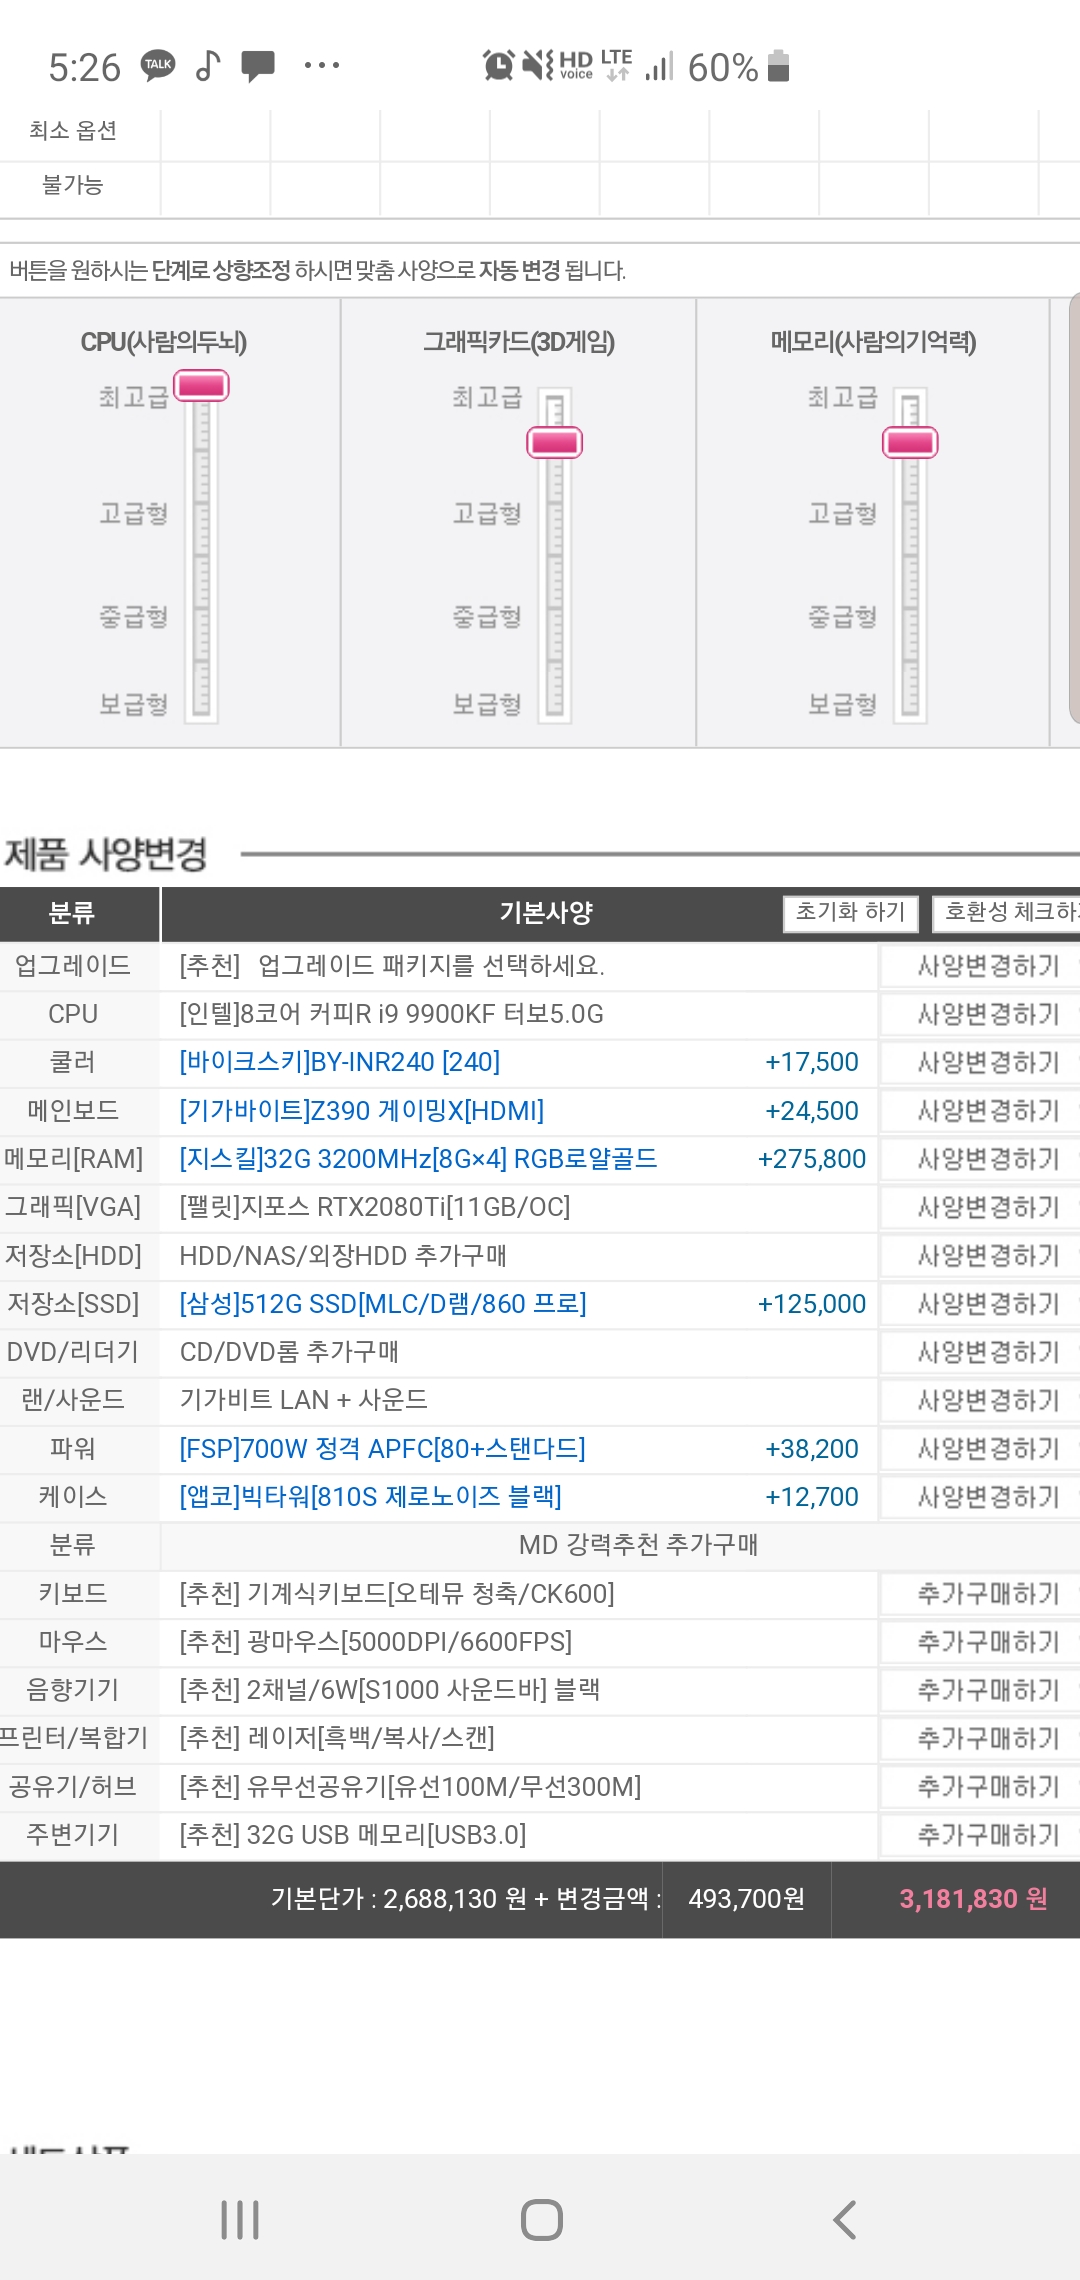Click the 초기화 하기 reset button
This screenshot has width=1080, height=2280.
click(850, 912)
